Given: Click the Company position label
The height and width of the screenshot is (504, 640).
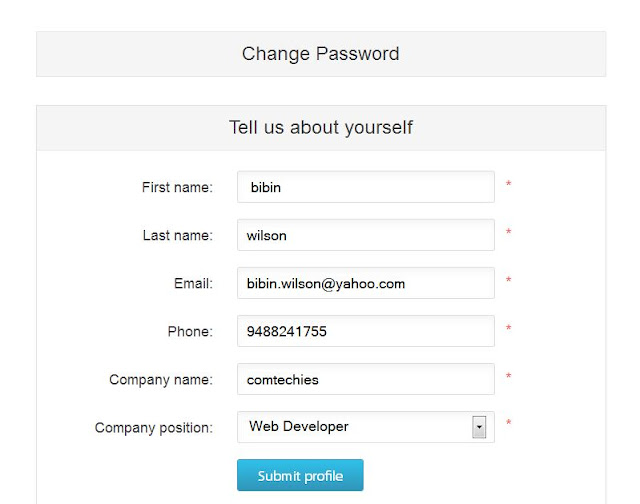Looking at the screenshot, I should pyautogui.click(x=153, y=428).
